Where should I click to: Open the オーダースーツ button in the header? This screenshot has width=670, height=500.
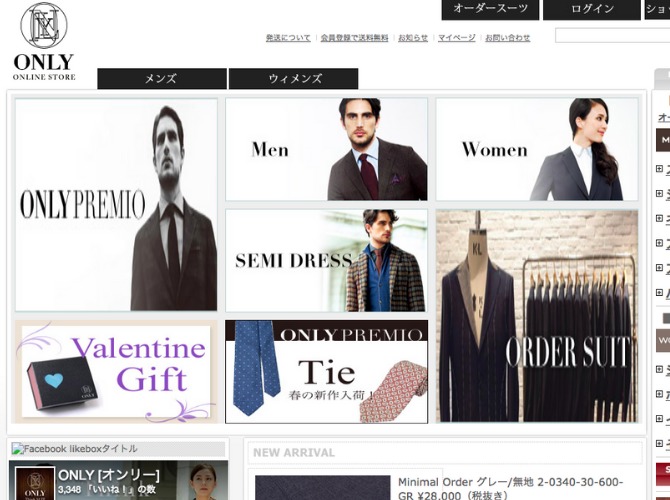[490, 9]
